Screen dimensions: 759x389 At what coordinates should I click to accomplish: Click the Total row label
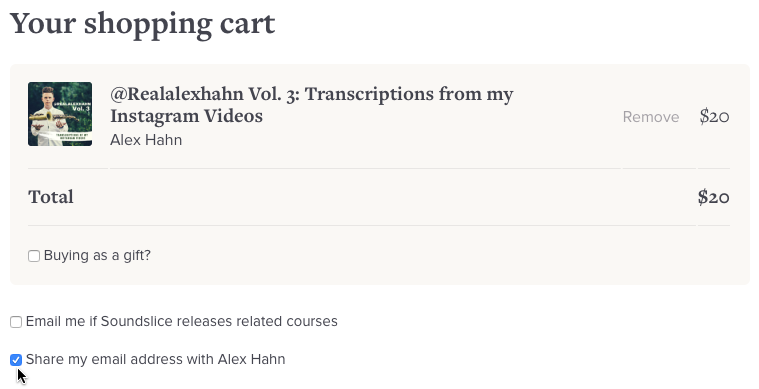coord(51,197)
